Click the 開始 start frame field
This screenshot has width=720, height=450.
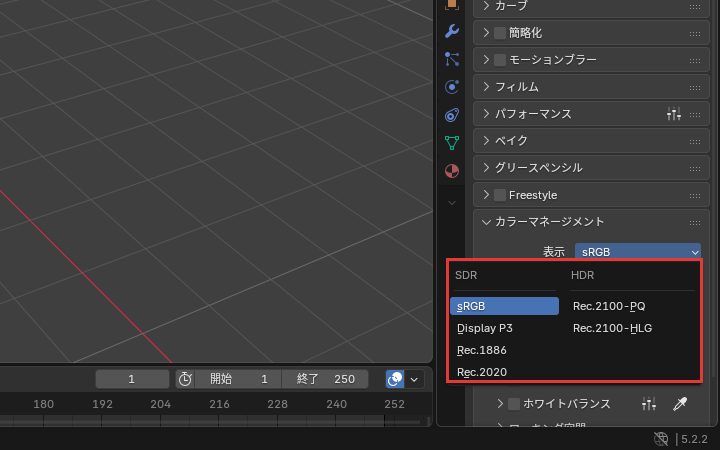(238, 379)
